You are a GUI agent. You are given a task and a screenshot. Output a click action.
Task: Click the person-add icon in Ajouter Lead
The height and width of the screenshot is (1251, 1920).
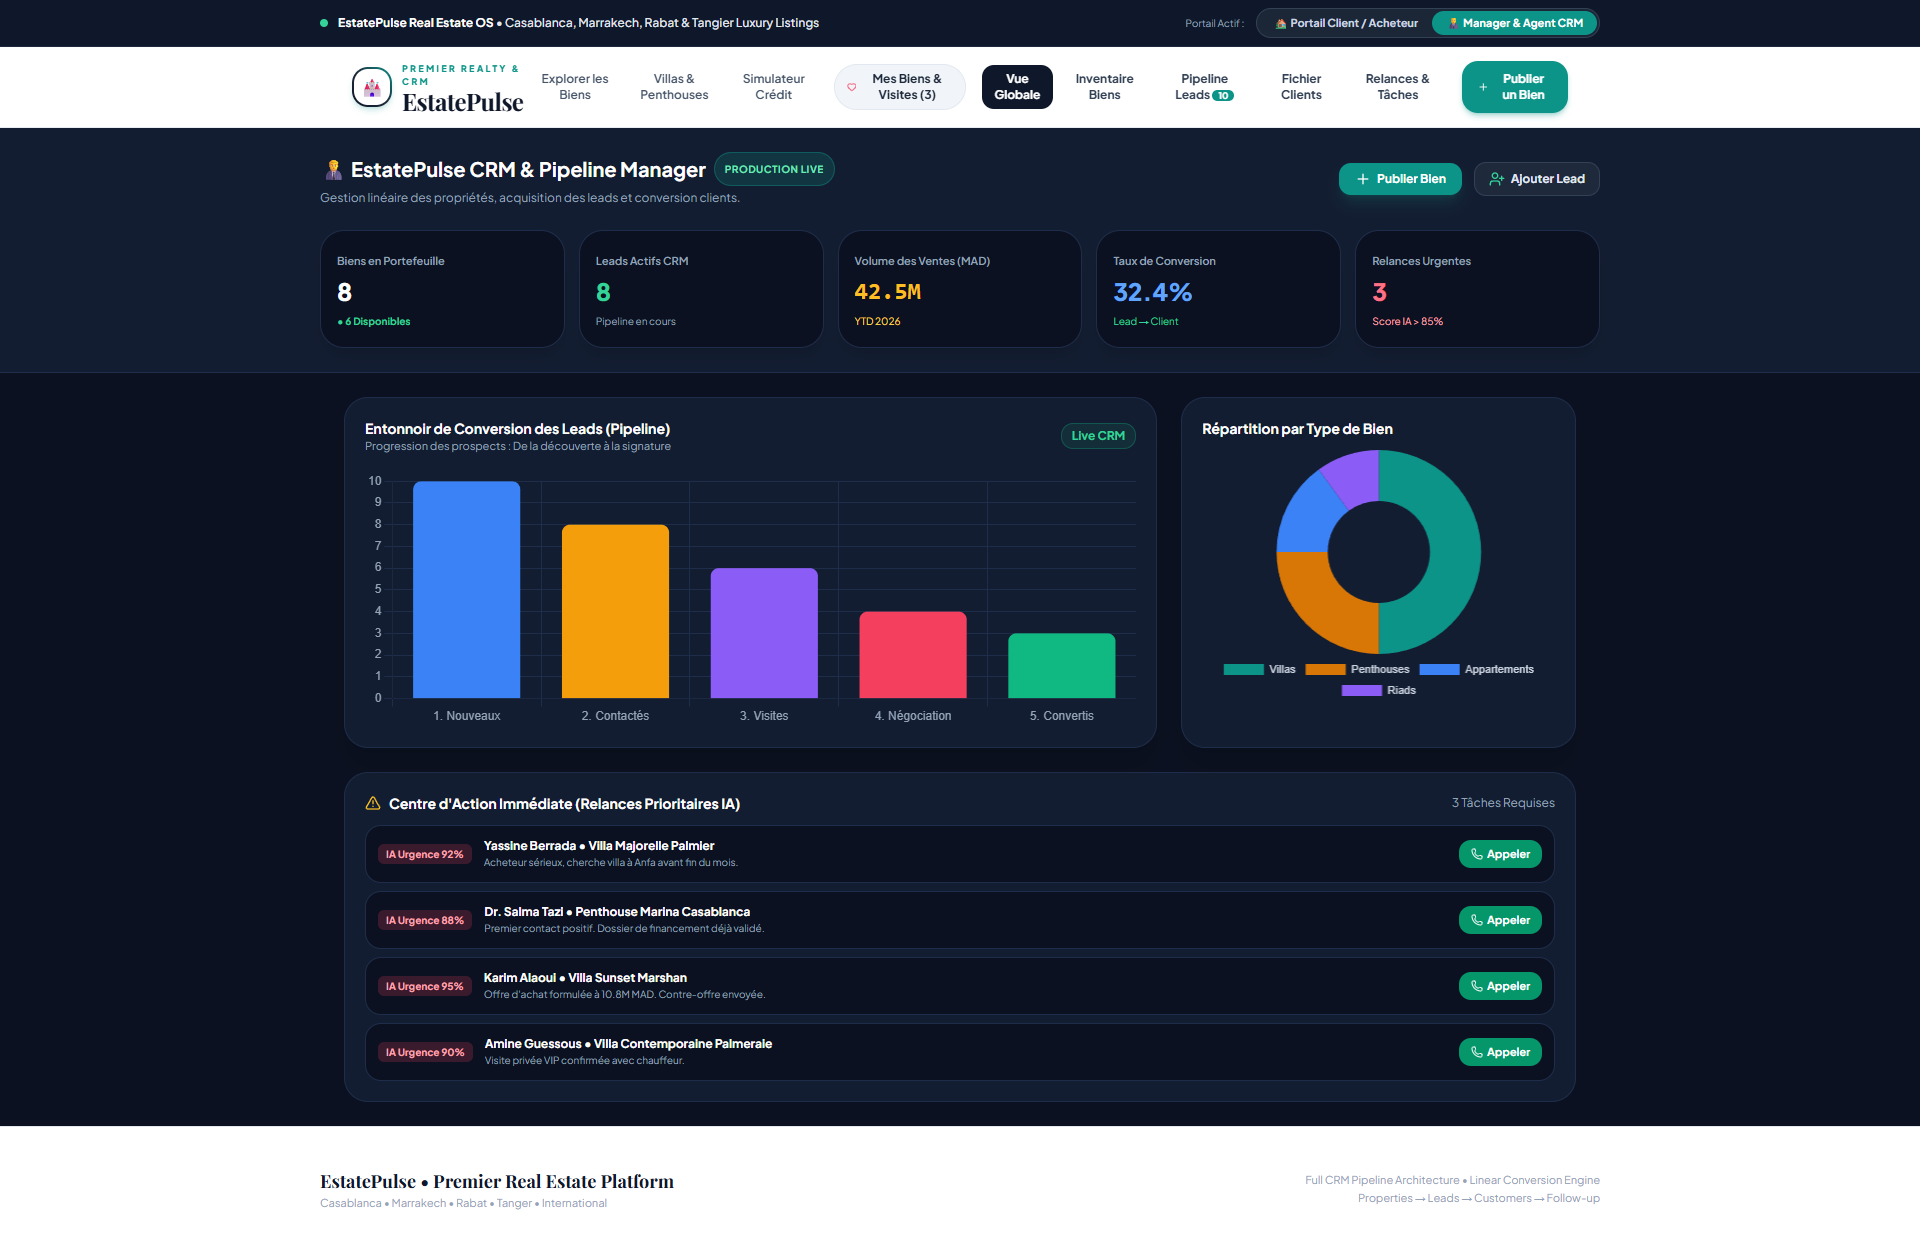click(1496, 179)
